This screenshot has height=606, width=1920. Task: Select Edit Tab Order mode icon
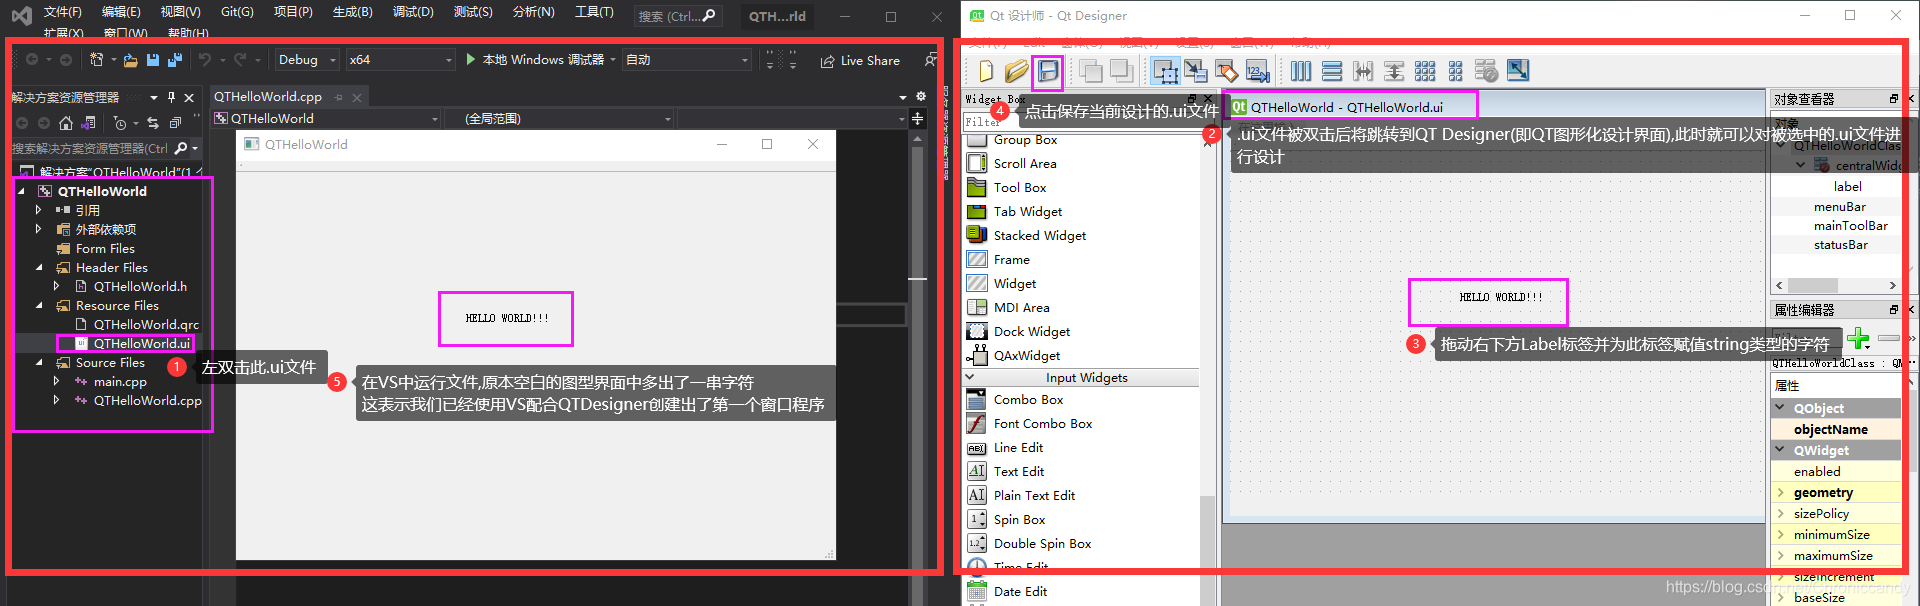coord(1258,71)
